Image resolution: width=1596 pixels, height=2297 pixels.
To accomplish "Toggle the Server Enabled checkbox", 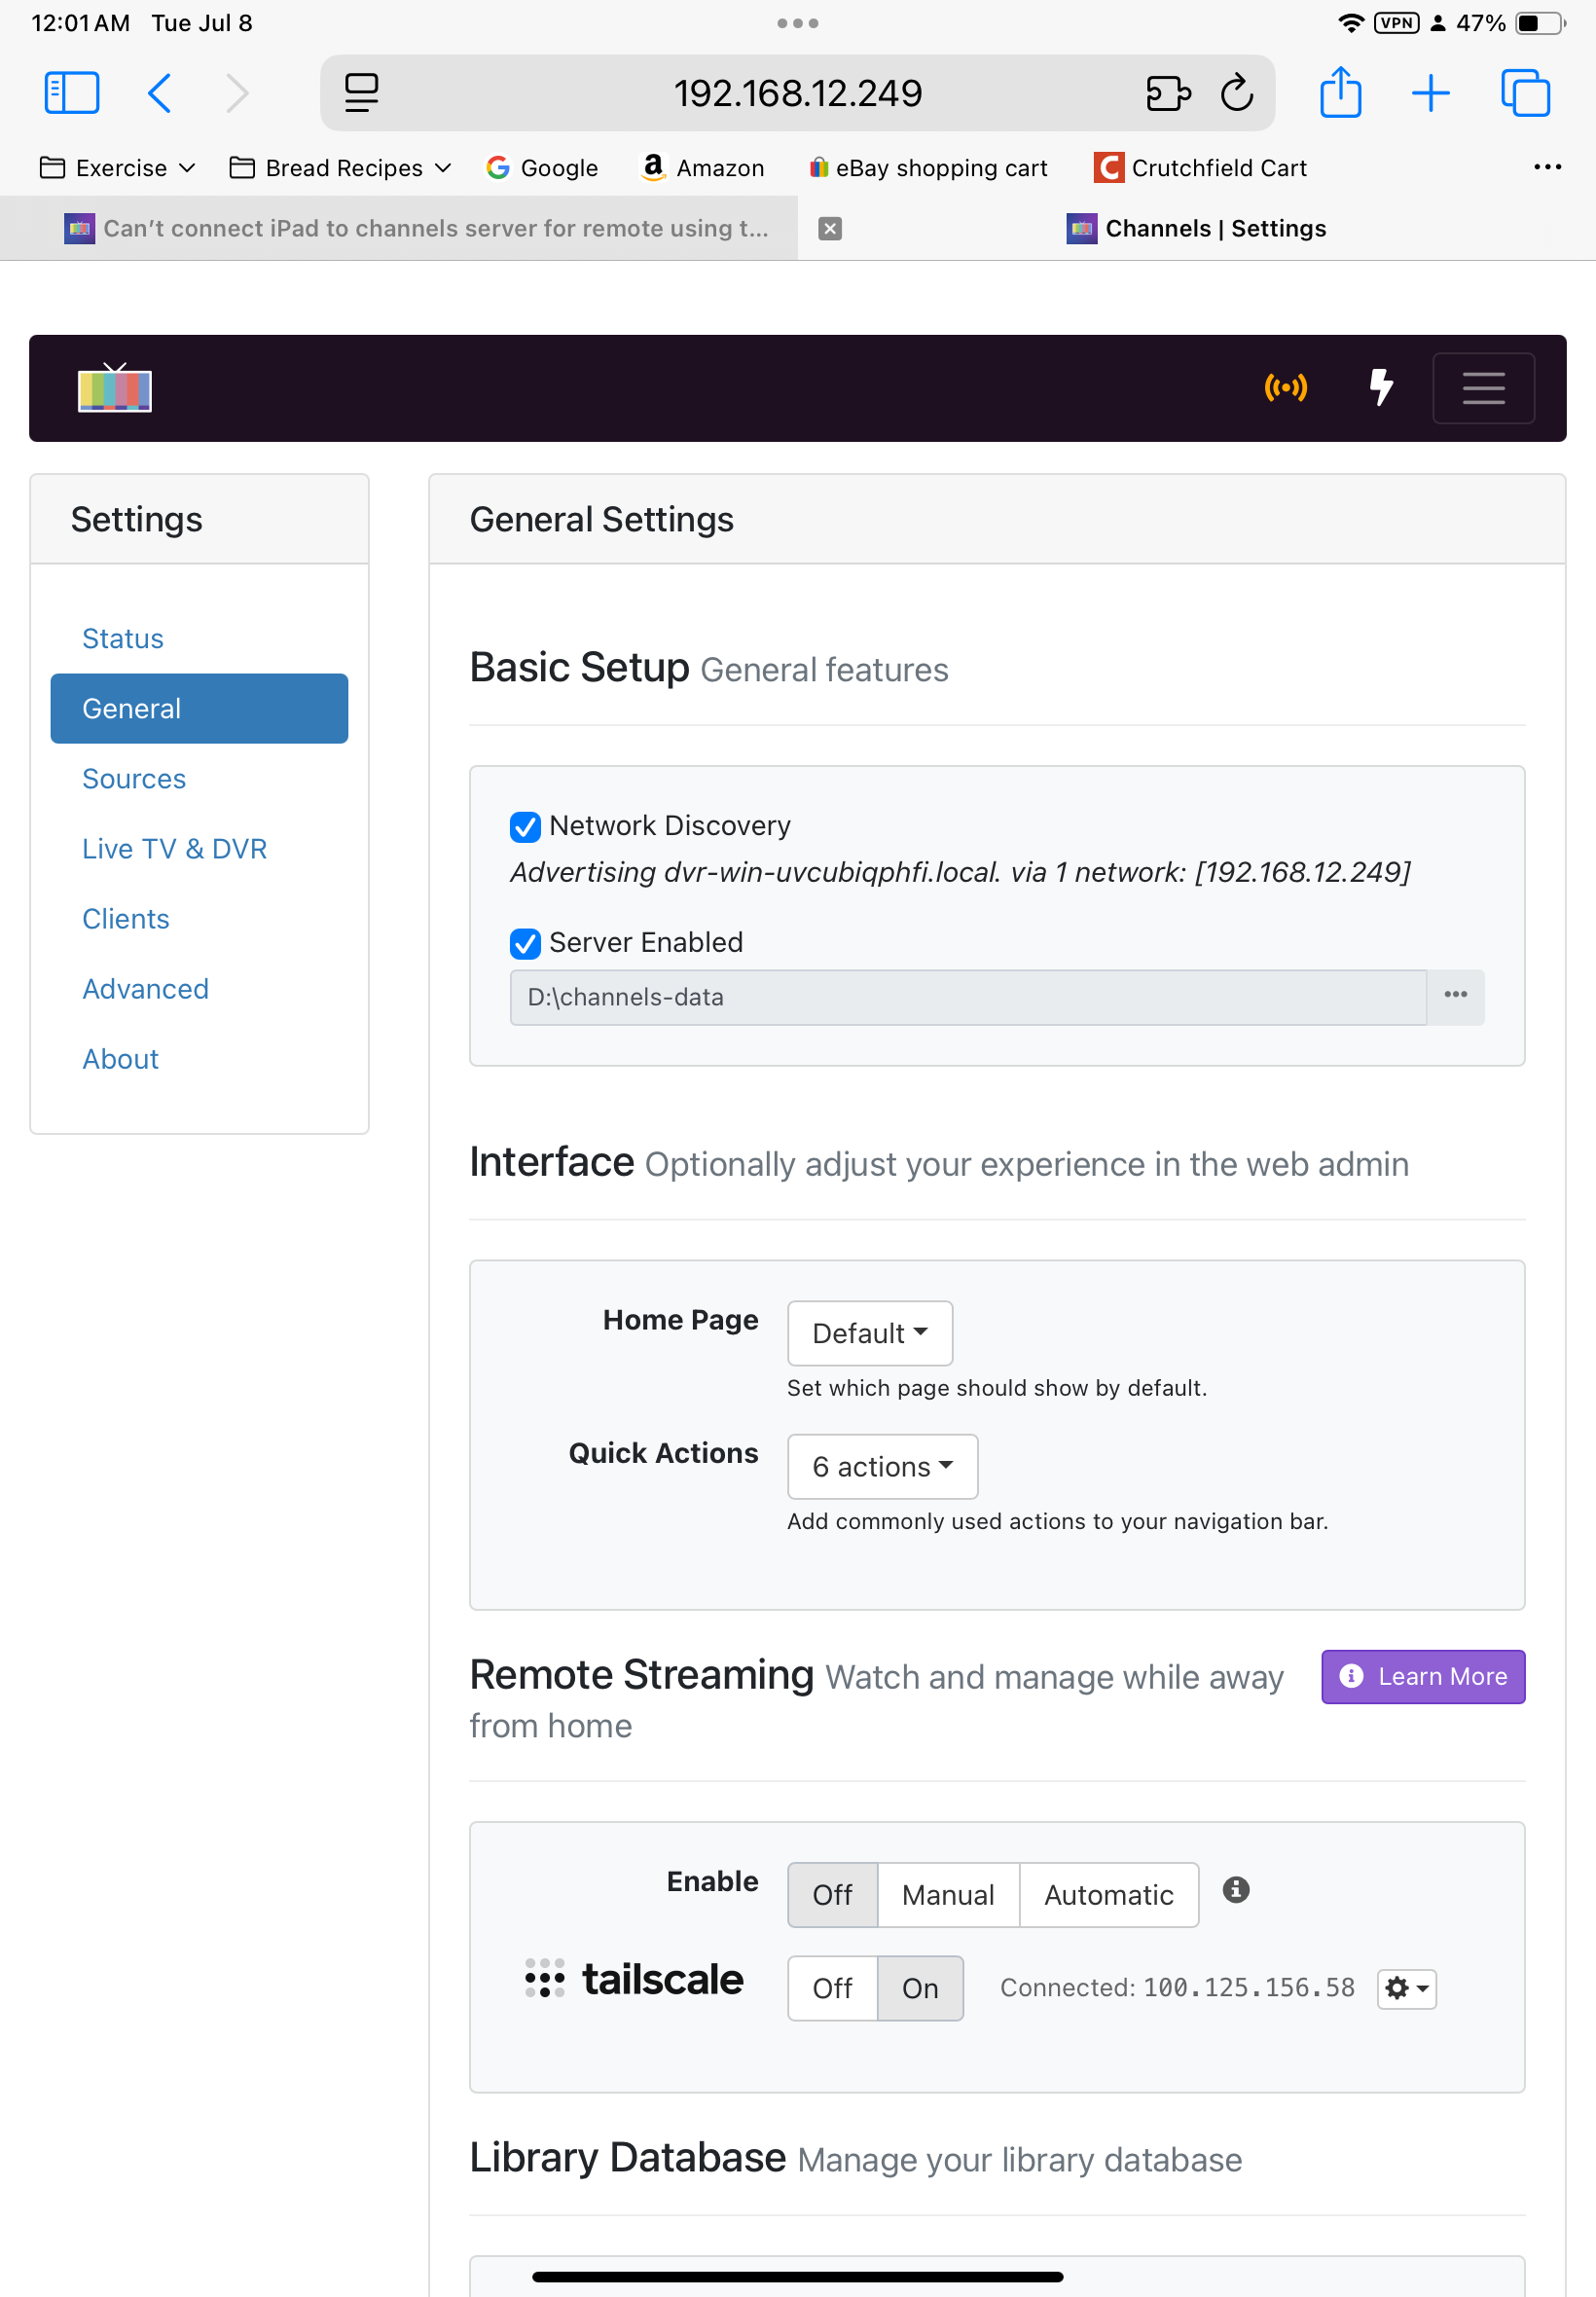I will point(525,943).
